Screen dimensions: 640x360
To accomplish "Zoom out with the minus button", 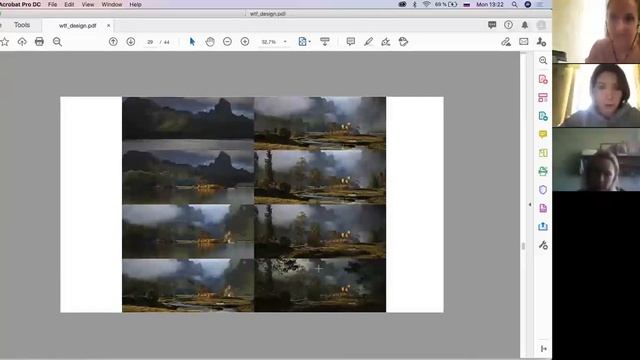I will pyautogui.click(x=227, y=42).
